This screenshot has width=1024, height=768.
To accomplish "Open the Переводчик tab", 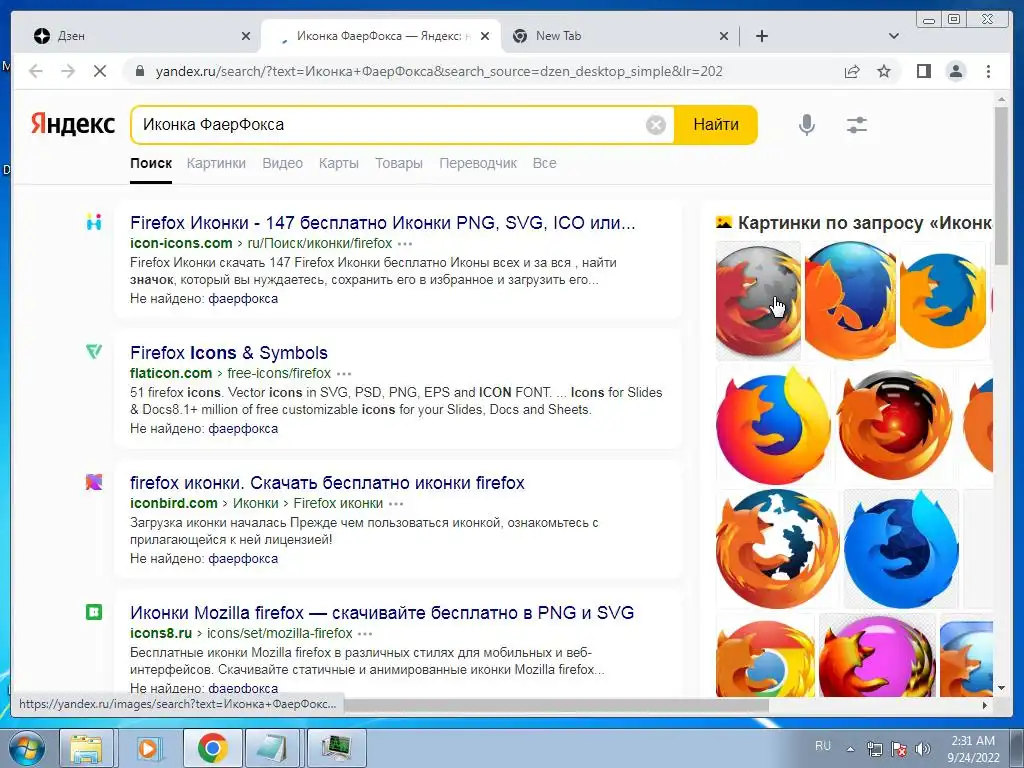I will [477, 163].
